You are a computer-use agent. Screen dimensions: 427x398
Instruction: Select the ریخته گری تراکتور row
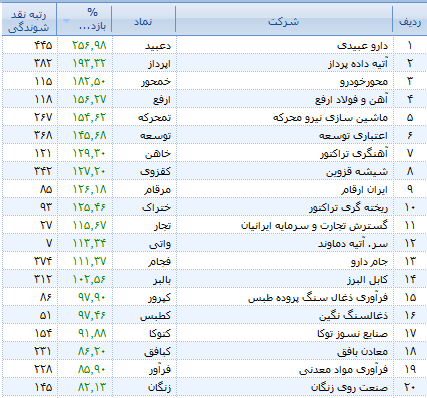[214, 207]
